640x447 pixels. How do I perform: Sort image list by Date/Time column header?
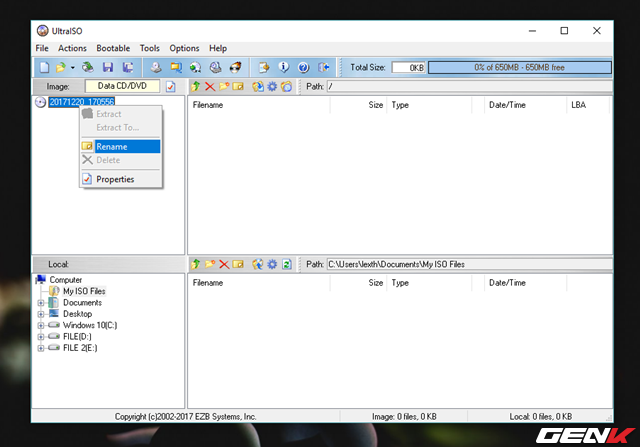(525, 105)
